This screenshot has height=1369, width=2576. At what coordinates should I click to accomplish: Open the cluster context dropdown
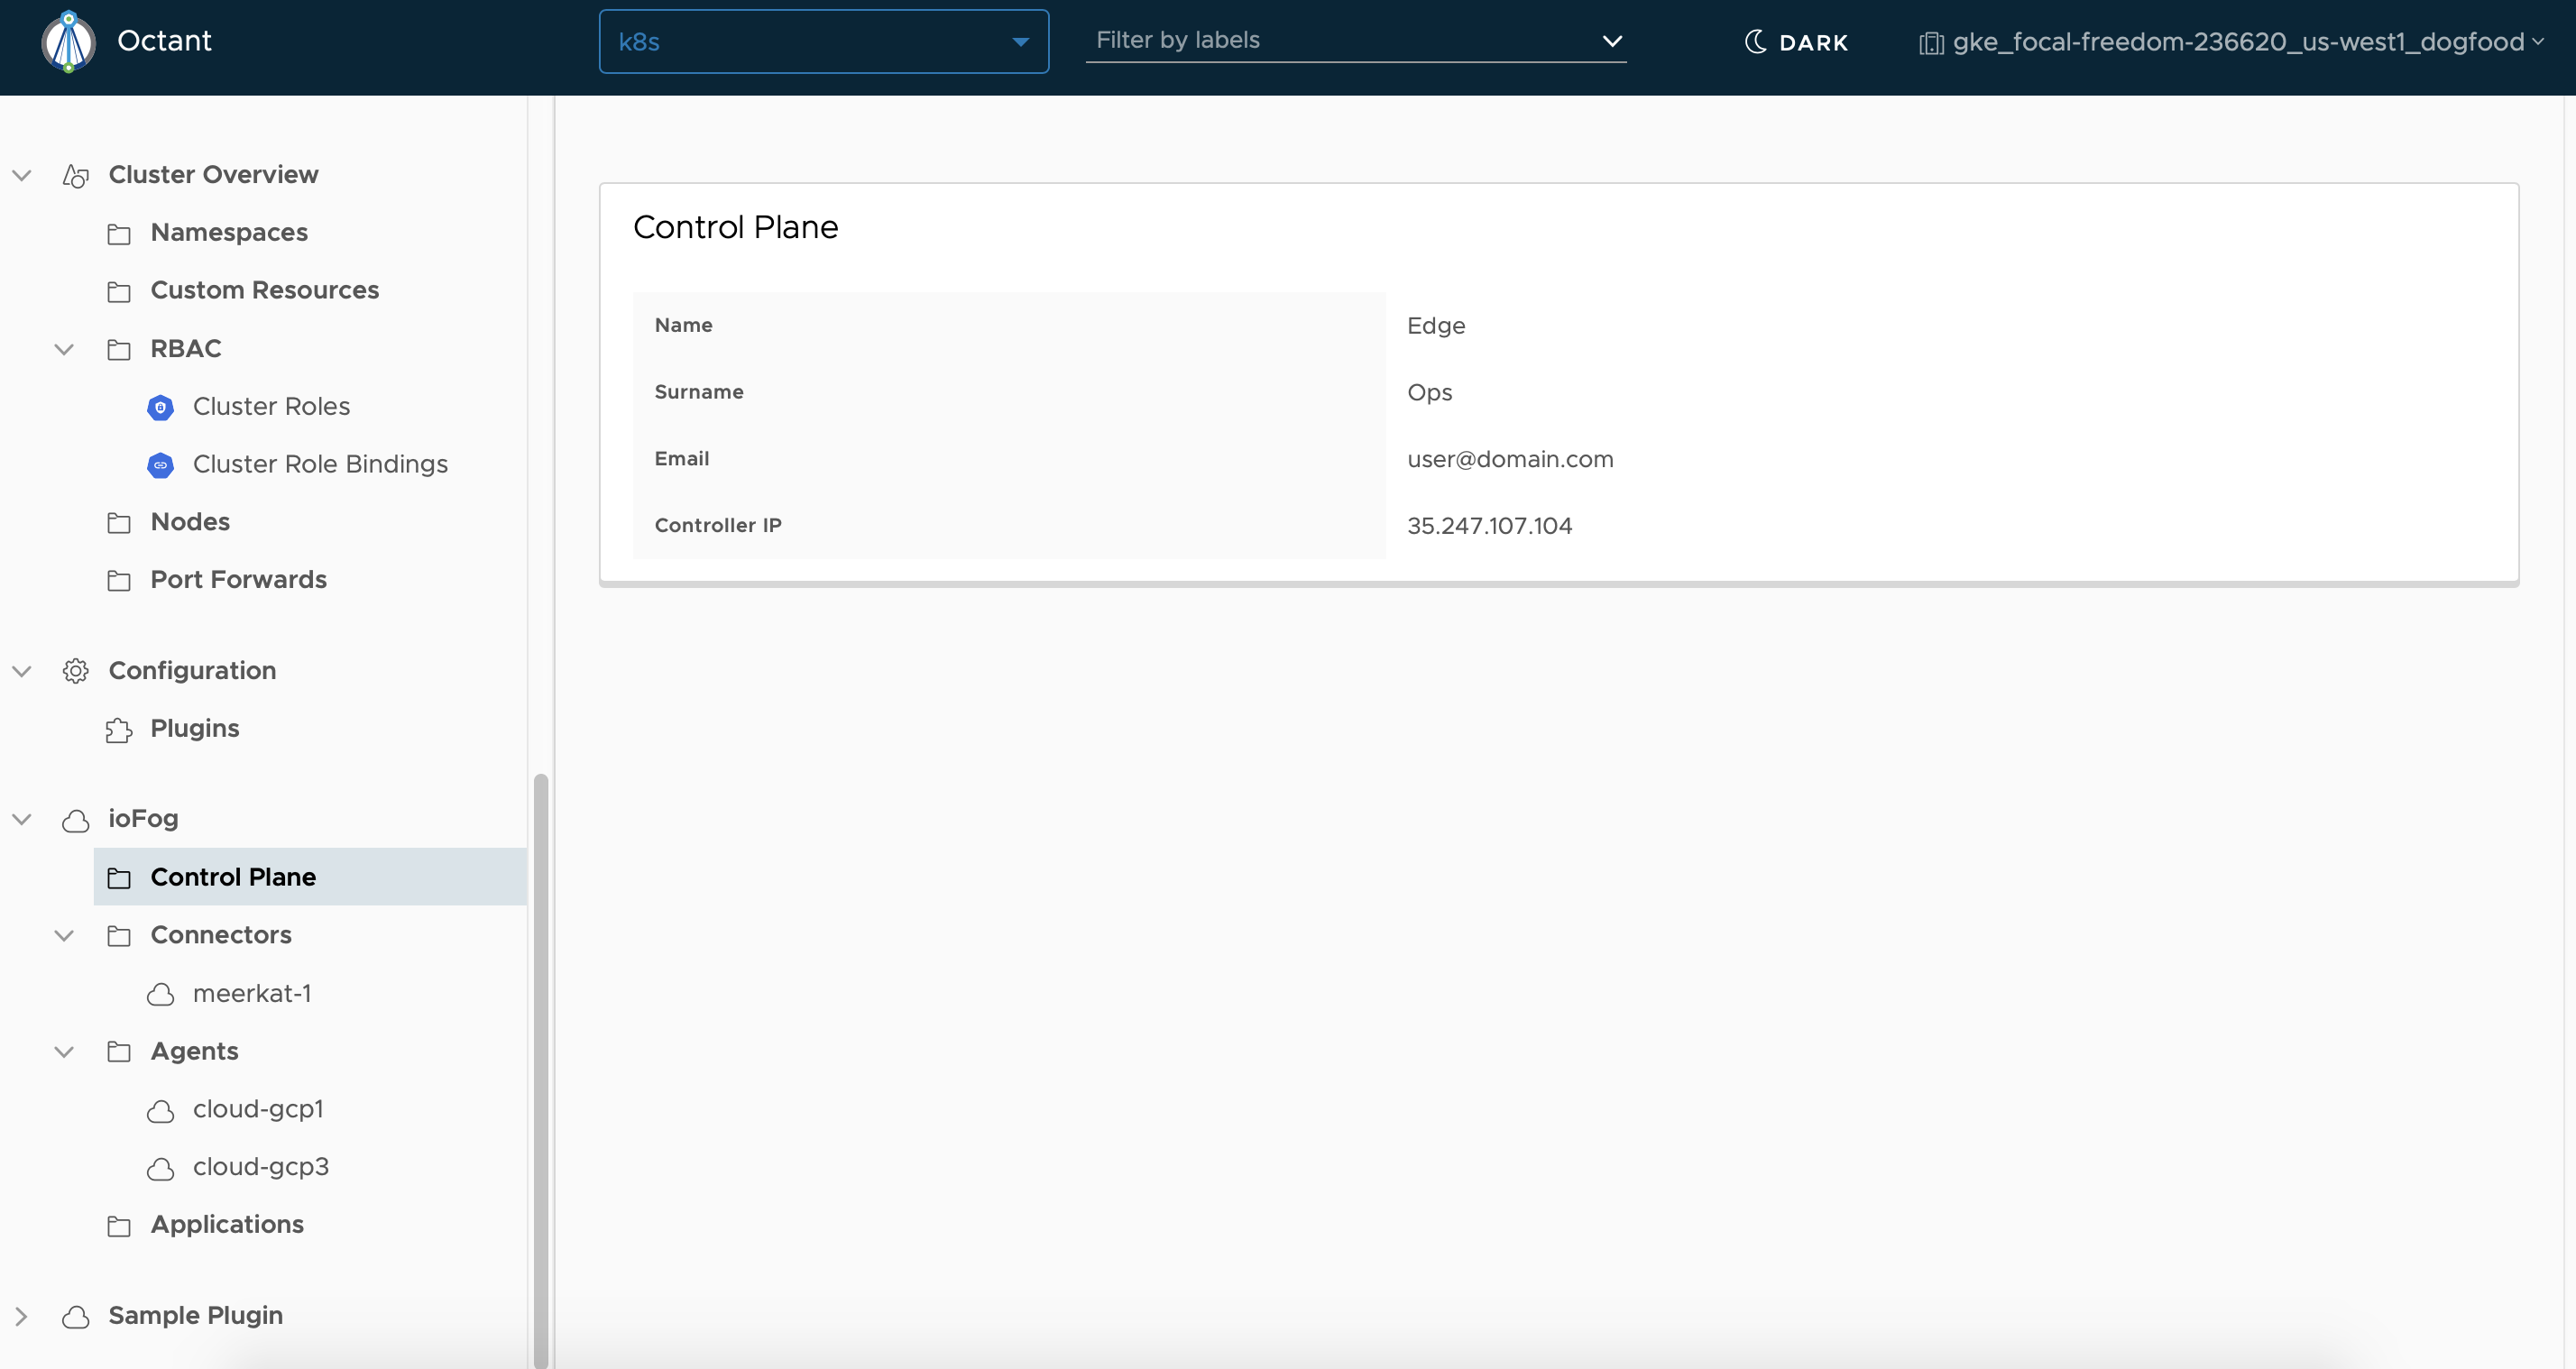(x=2230, y=42)
